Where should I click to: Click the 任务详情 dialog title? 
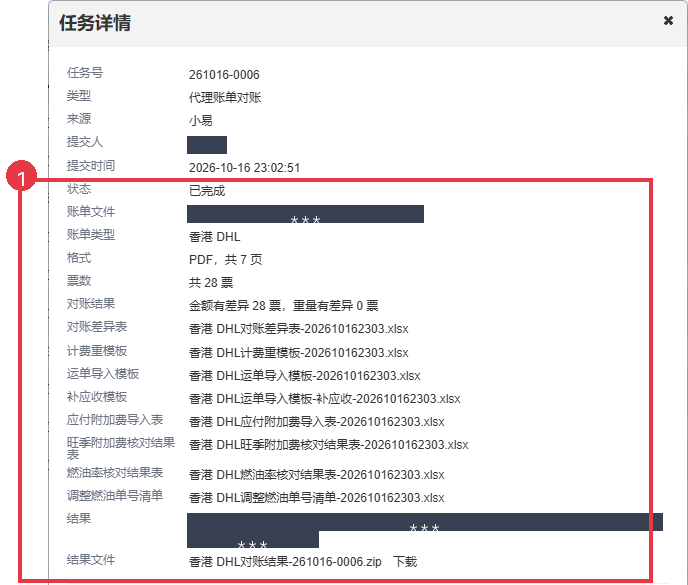click(95, 23)
